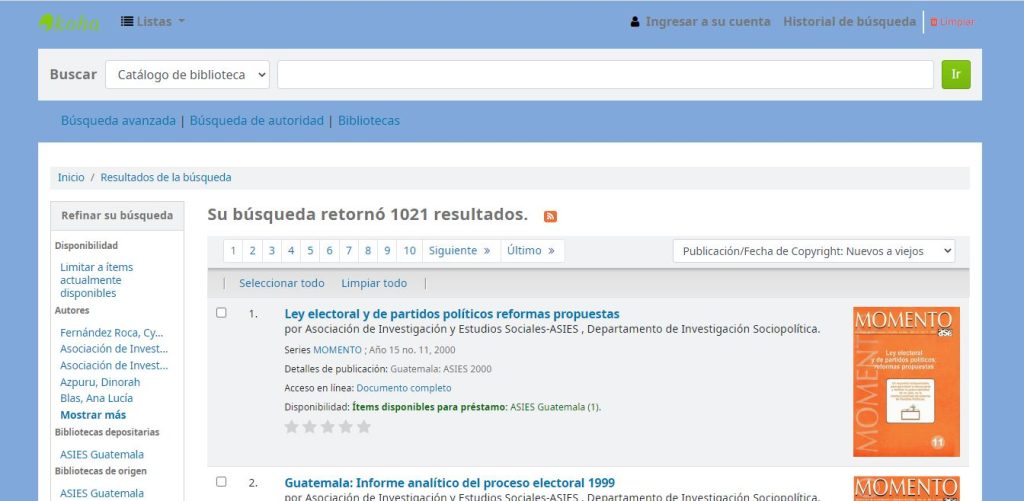Jump to Último results page
Viewport: 1024px width, 501px height.
[530, 251]
